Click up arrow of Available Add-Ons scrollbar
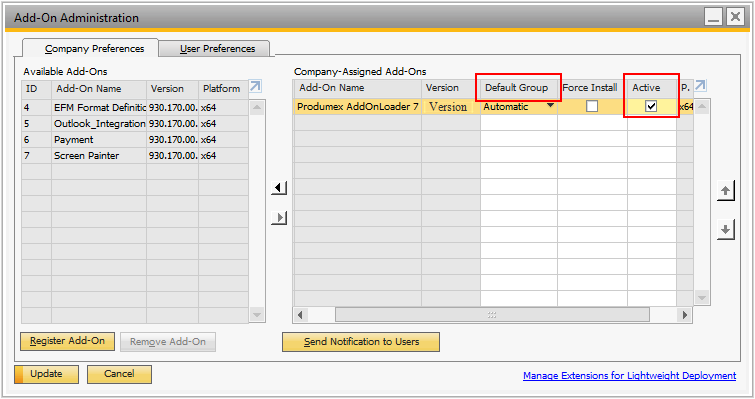This screenshot has height=399, width=755. tap(257, 107)
